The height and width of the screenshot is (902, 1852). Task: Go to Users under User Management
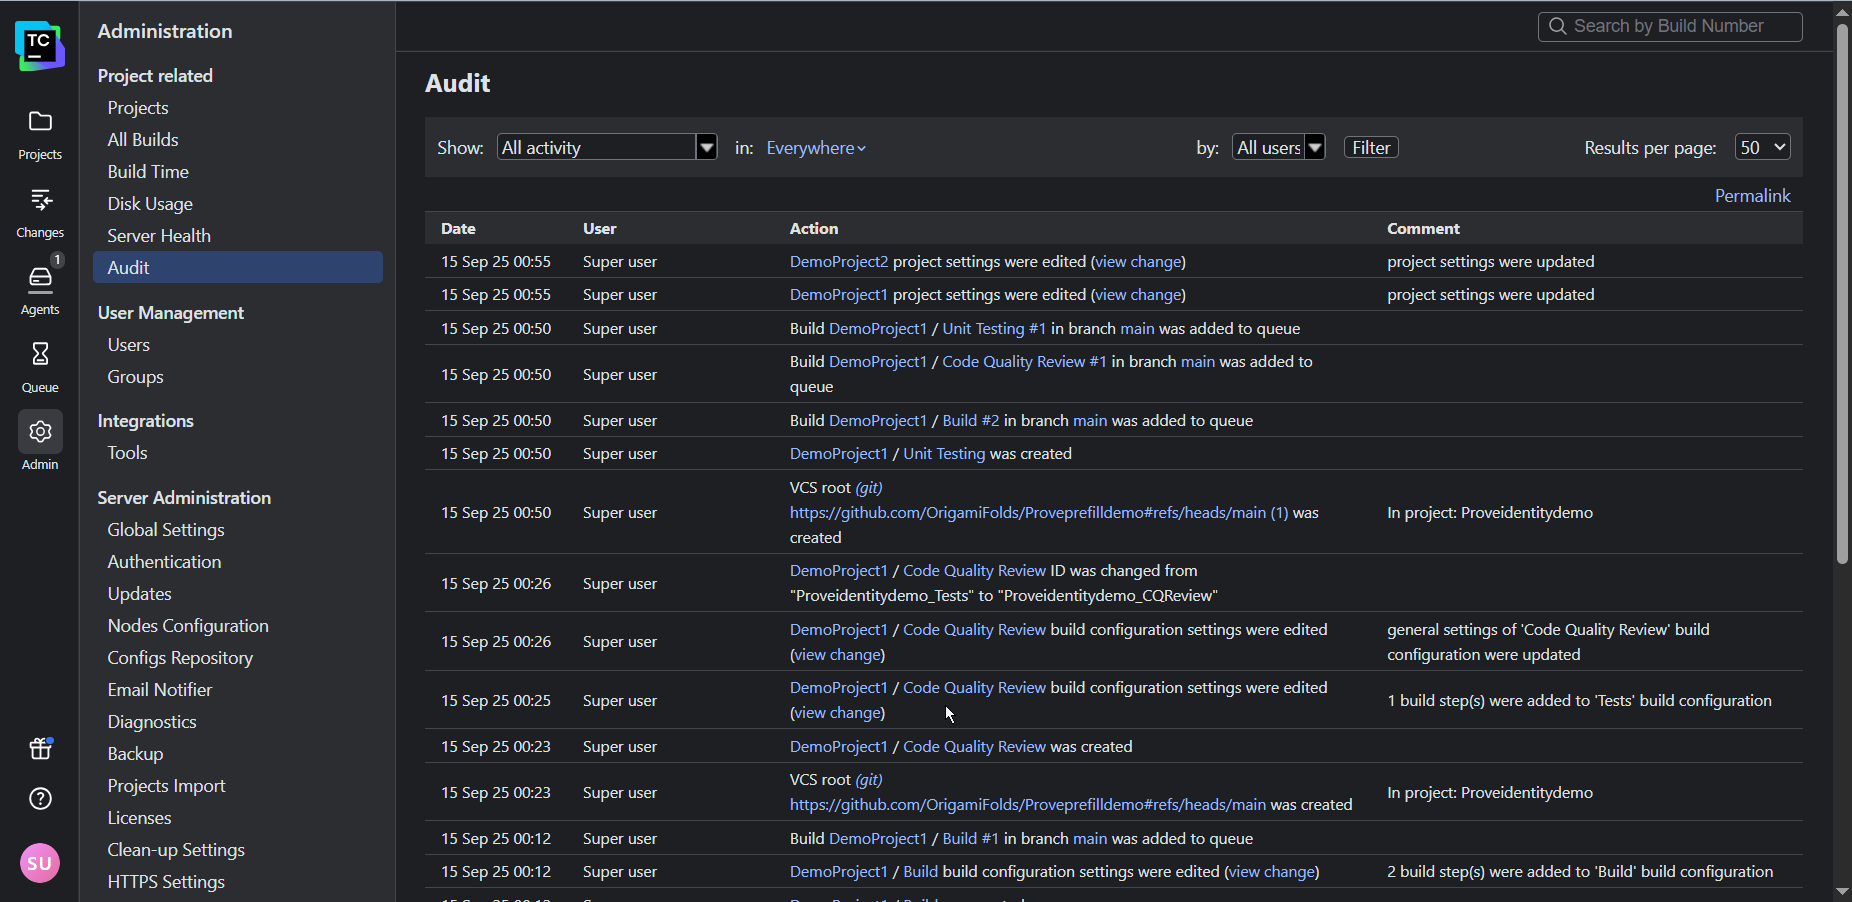click(129, 345)
